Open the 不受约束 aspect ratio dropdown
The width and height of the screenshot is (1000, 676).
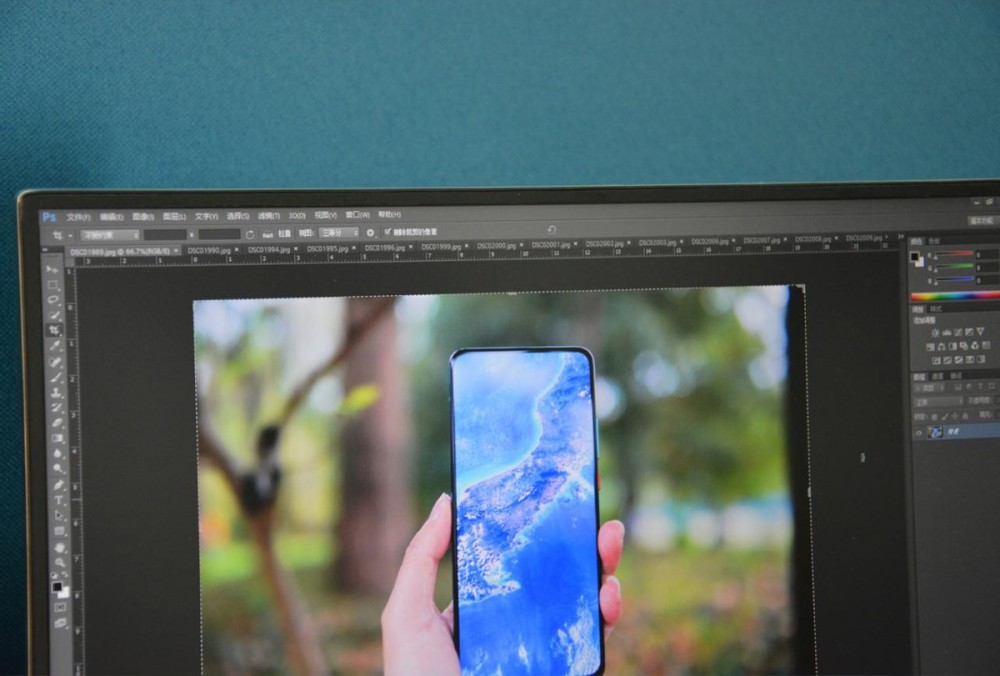click(110, 235)
